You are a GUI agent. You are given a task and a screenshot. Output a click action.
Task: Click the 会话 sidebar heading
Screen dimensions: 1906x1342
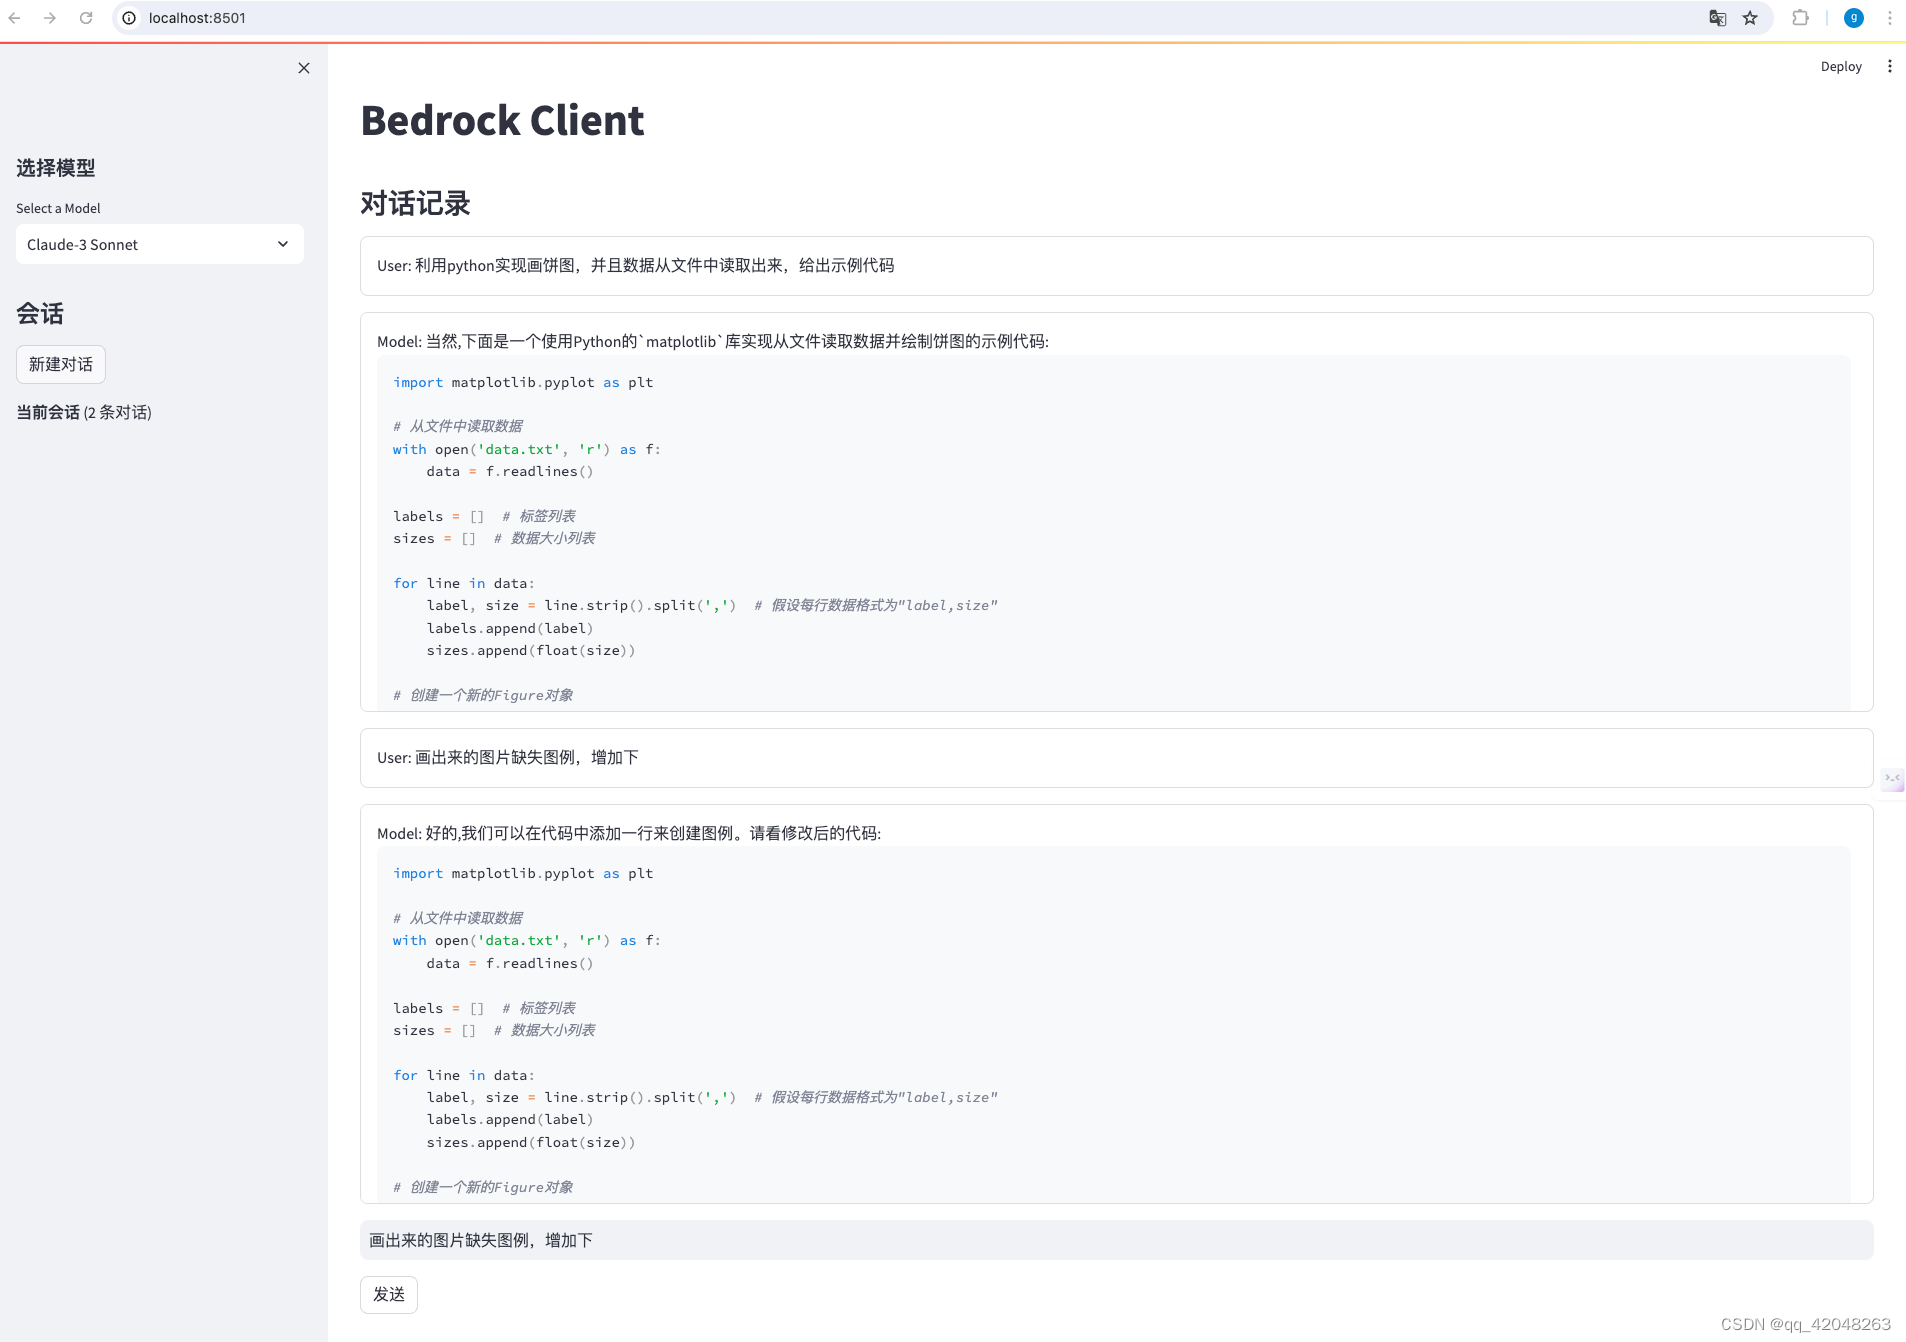(x=40, y=314)
